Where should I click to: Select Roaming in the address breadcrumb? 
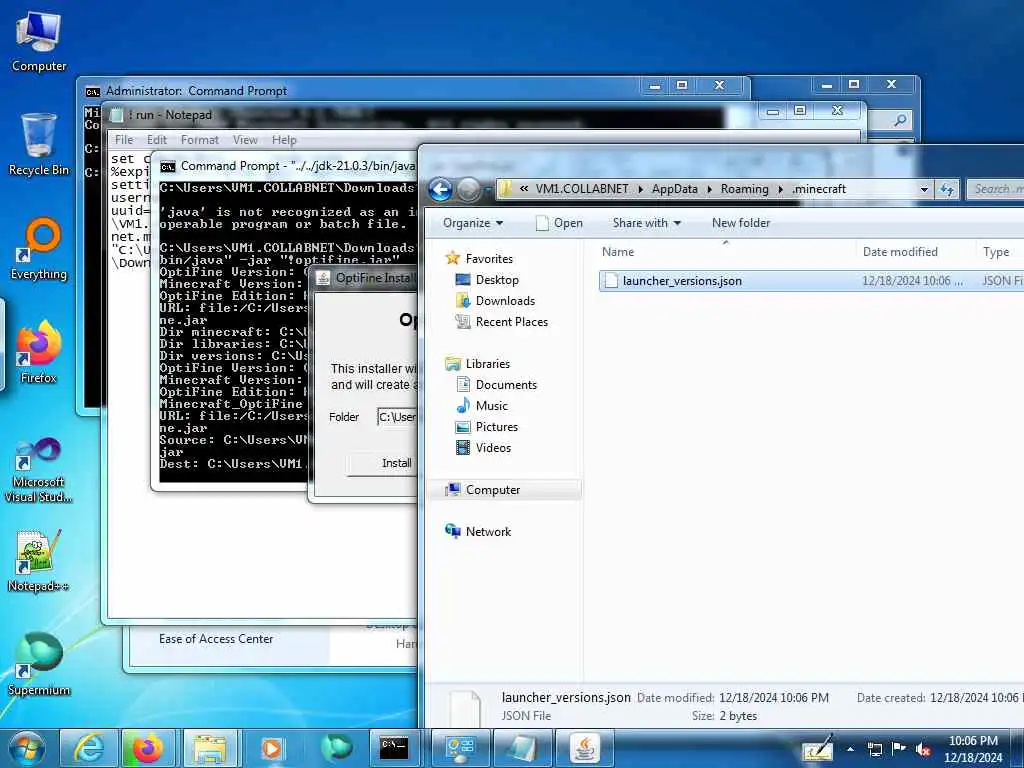(744, 189)
